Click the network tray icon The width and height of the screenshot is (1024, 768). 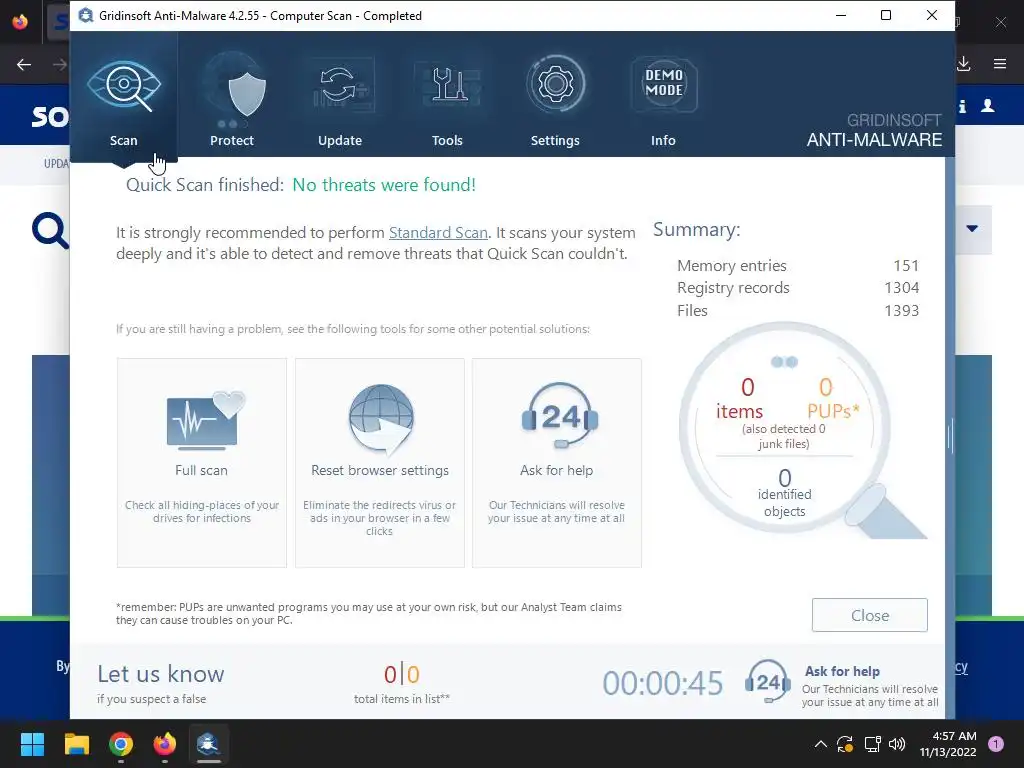pyautogui.click(x=872, y=744)
